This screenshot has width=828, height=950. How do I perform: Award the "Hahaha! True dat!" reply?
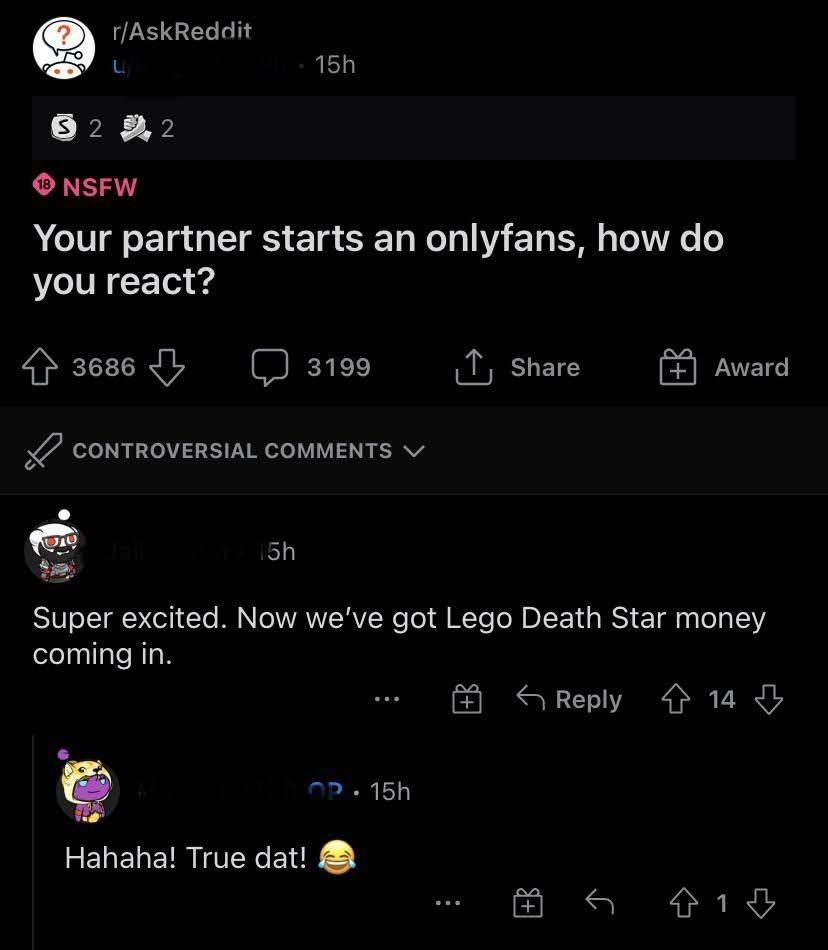[x=528, y=904]
